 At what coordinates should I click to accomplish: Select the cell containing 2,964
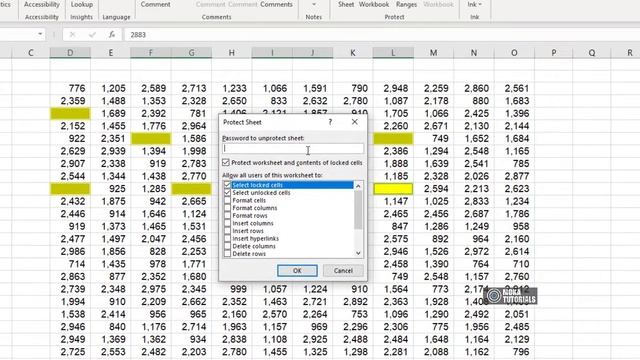click(x=191, y=126)
